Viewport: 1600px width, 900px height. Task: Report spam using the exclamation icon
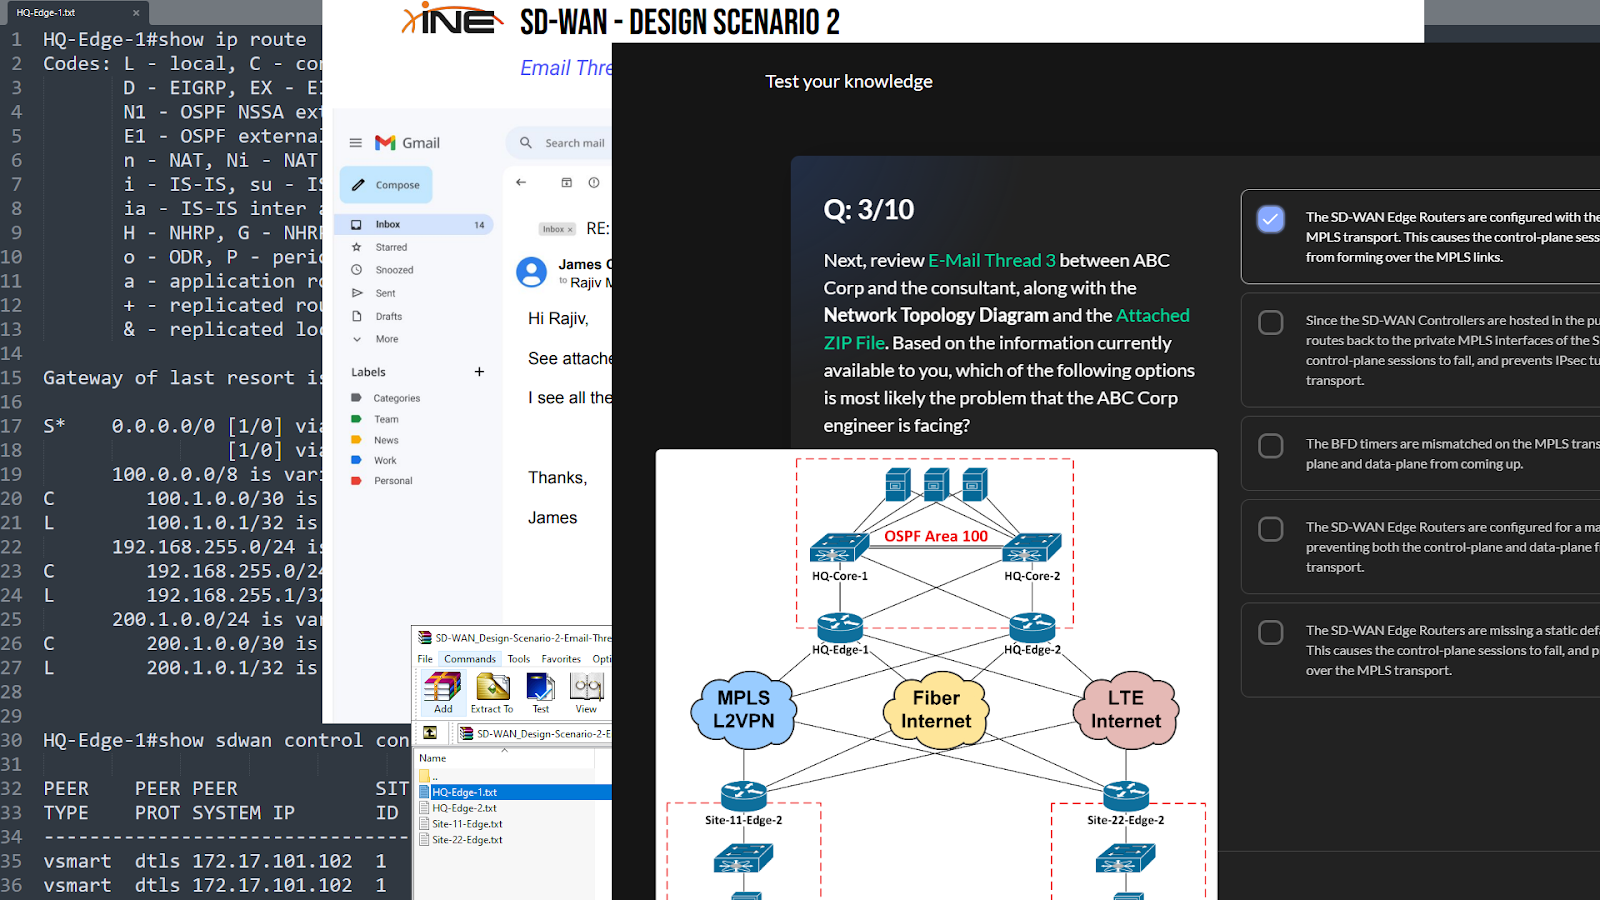(594, 182)
